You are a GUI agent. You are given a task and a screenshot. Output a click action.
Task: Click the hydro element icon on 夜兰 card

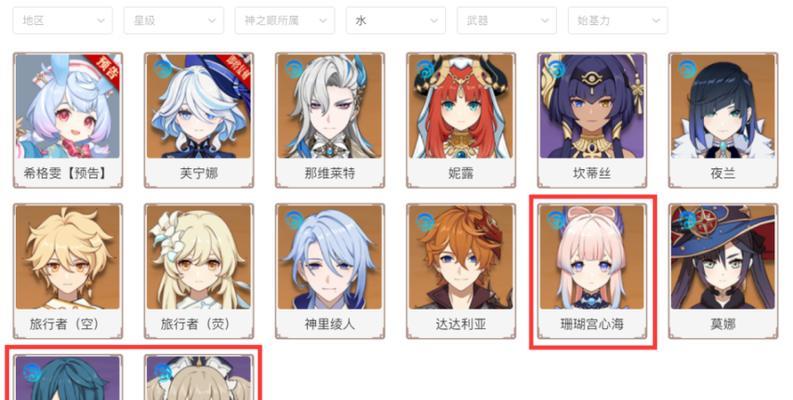point(687,68)
